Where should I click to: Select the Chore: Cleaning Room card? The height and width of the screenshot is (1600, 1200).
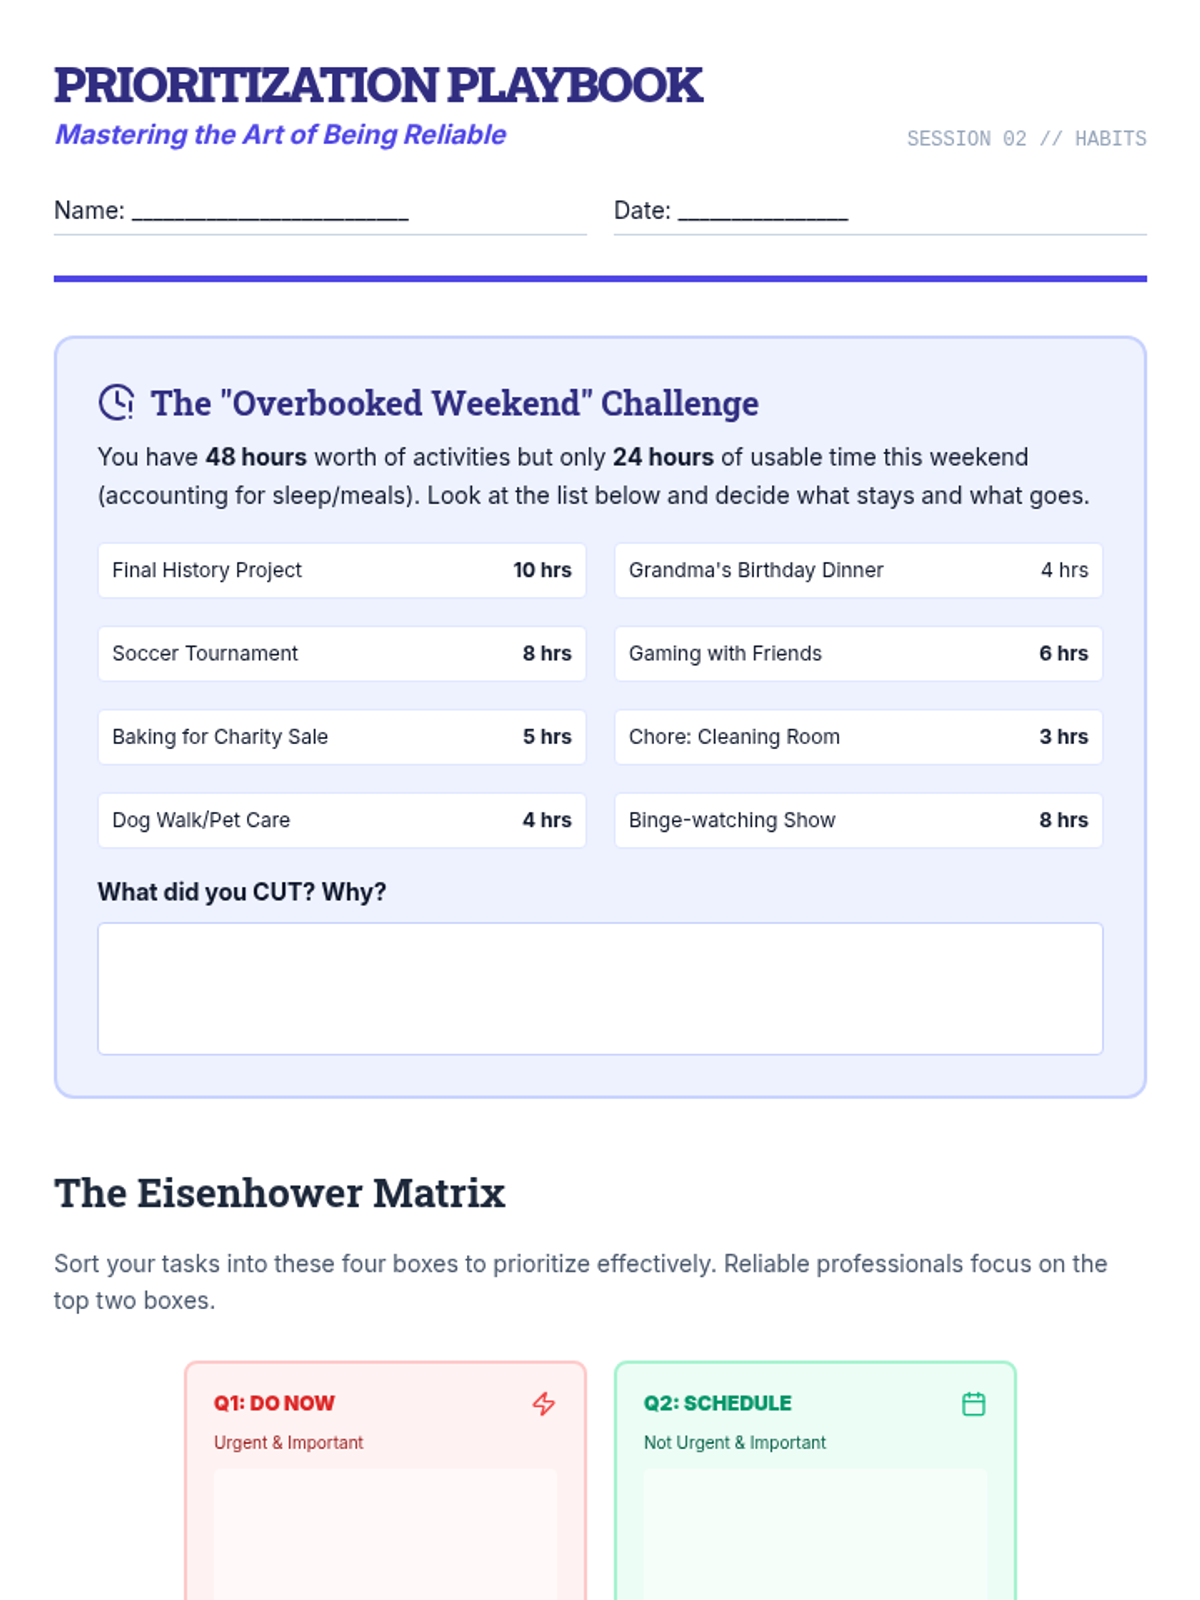point(859,737)
